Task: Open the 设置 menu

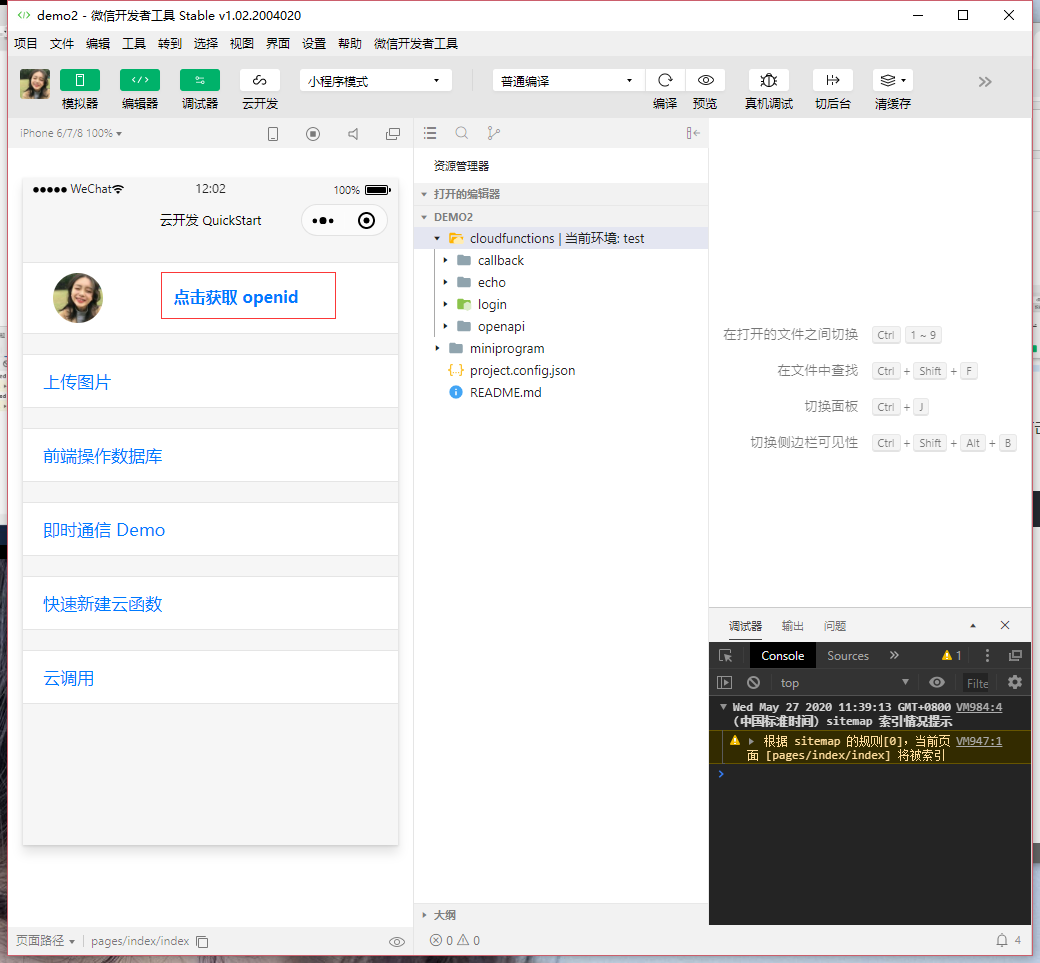Action: click(314, 44)
